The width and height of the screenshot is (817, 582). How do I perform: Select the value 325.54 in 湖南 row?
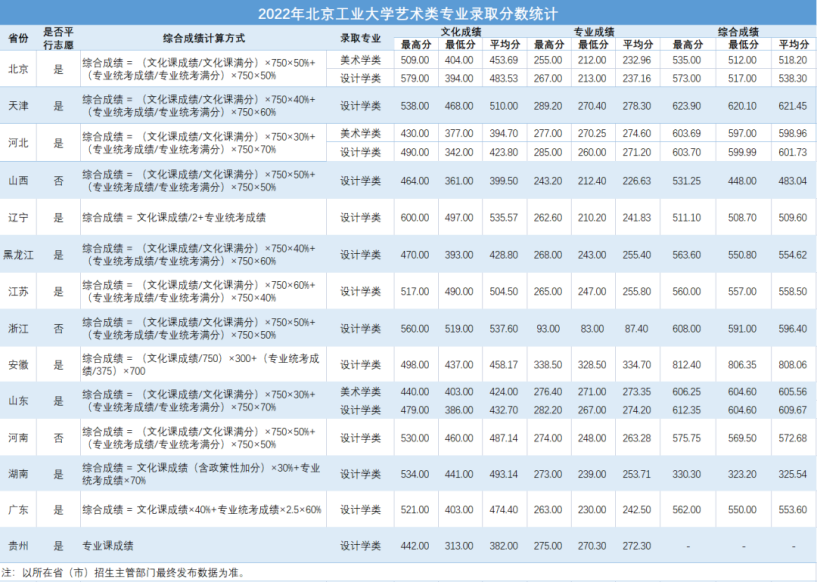pos(793,474)
